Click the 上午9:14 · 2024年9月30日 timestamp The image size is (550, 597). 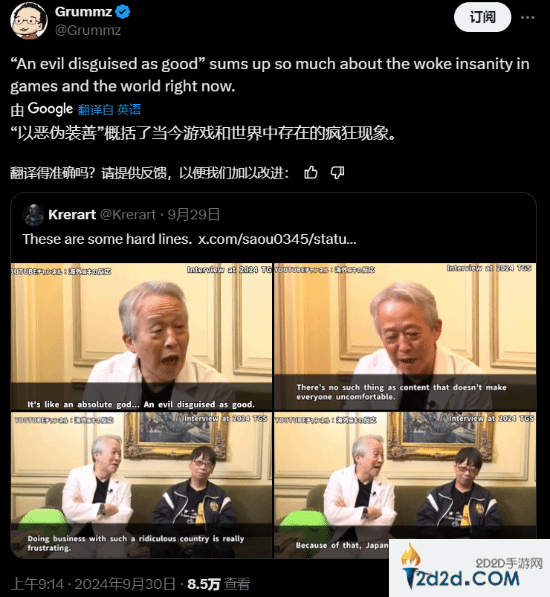point(93,584)
